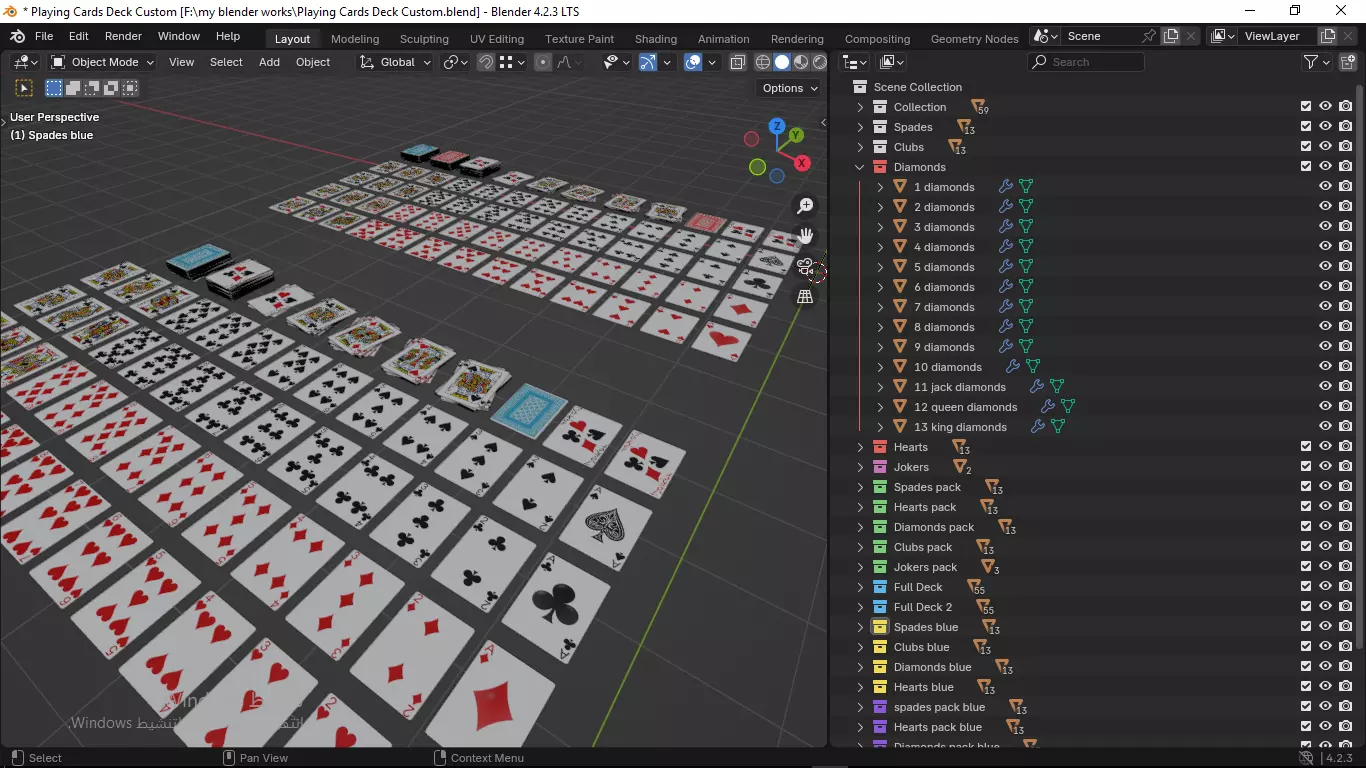Toggle perspective/orthographic grid icon

pos(805,296)
